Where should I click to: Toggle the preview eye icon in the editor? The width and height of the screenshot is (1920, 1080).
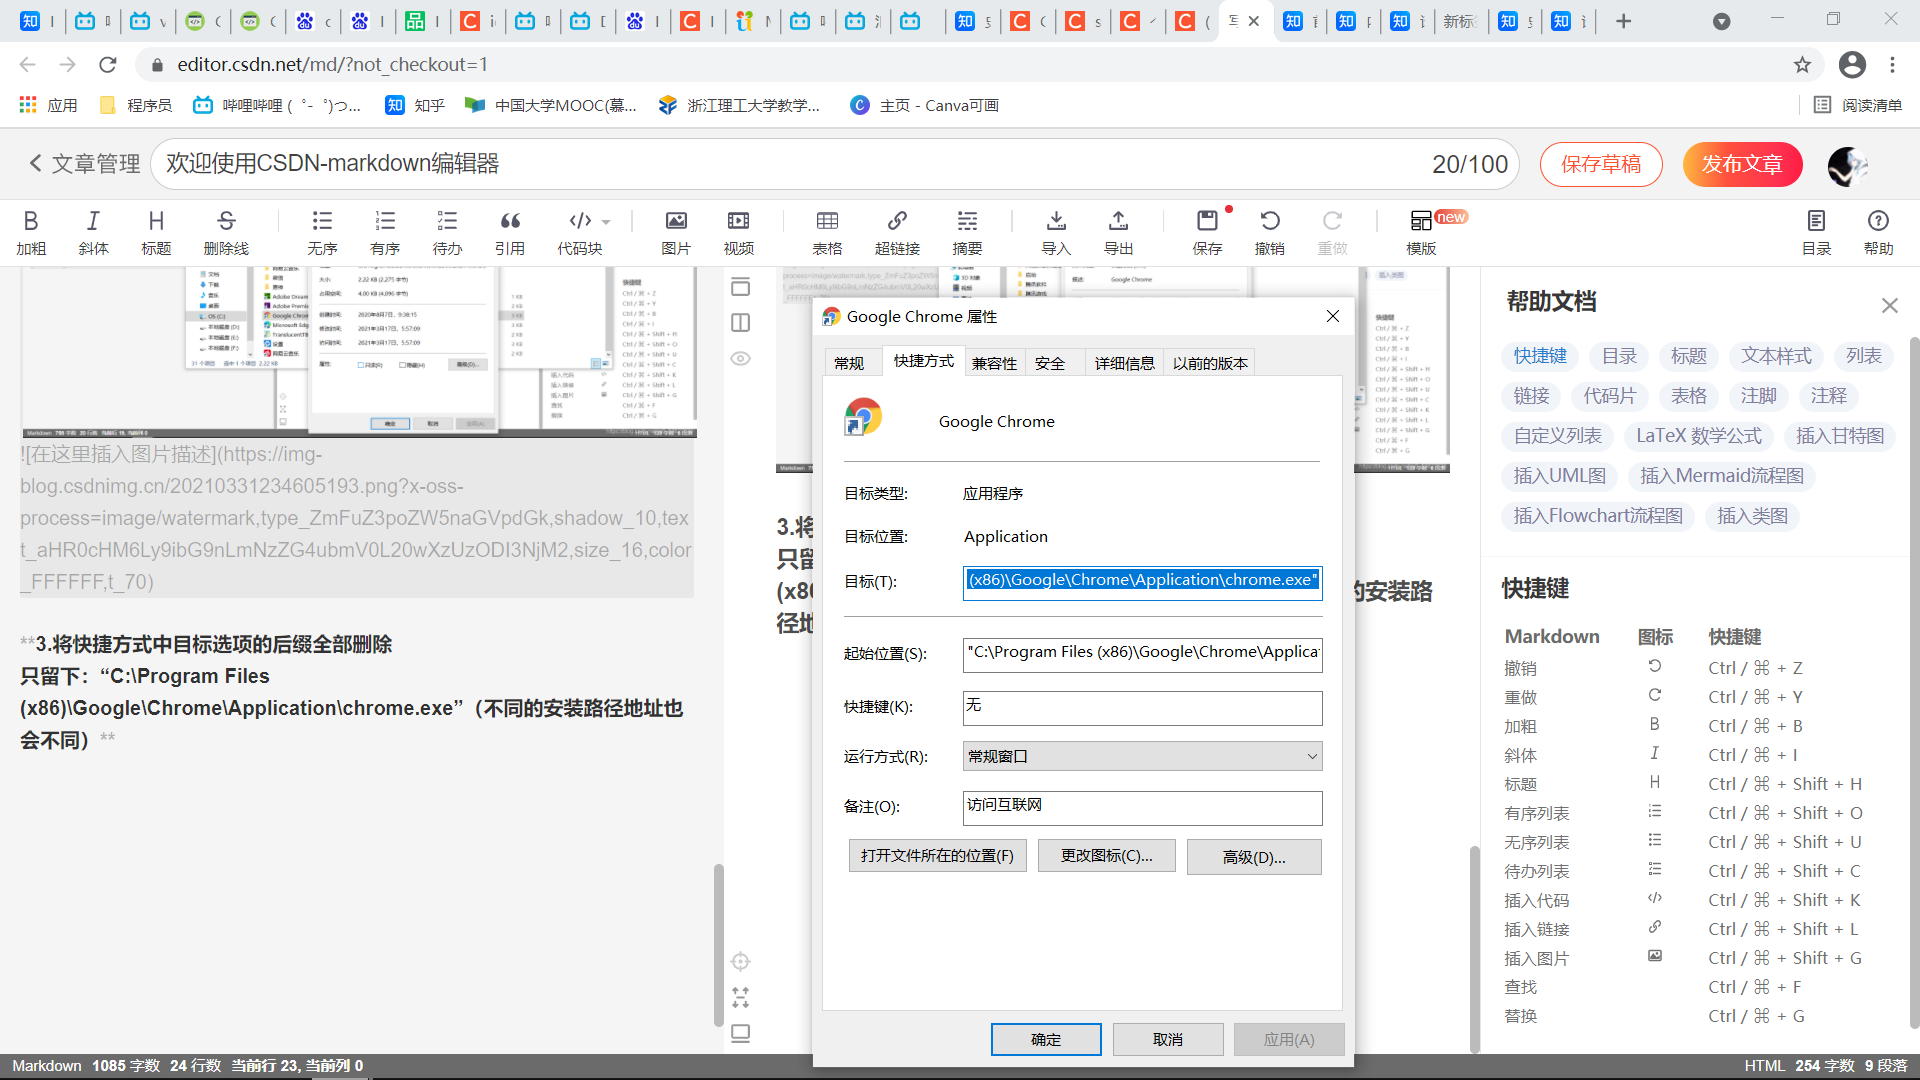click(740, 358)
